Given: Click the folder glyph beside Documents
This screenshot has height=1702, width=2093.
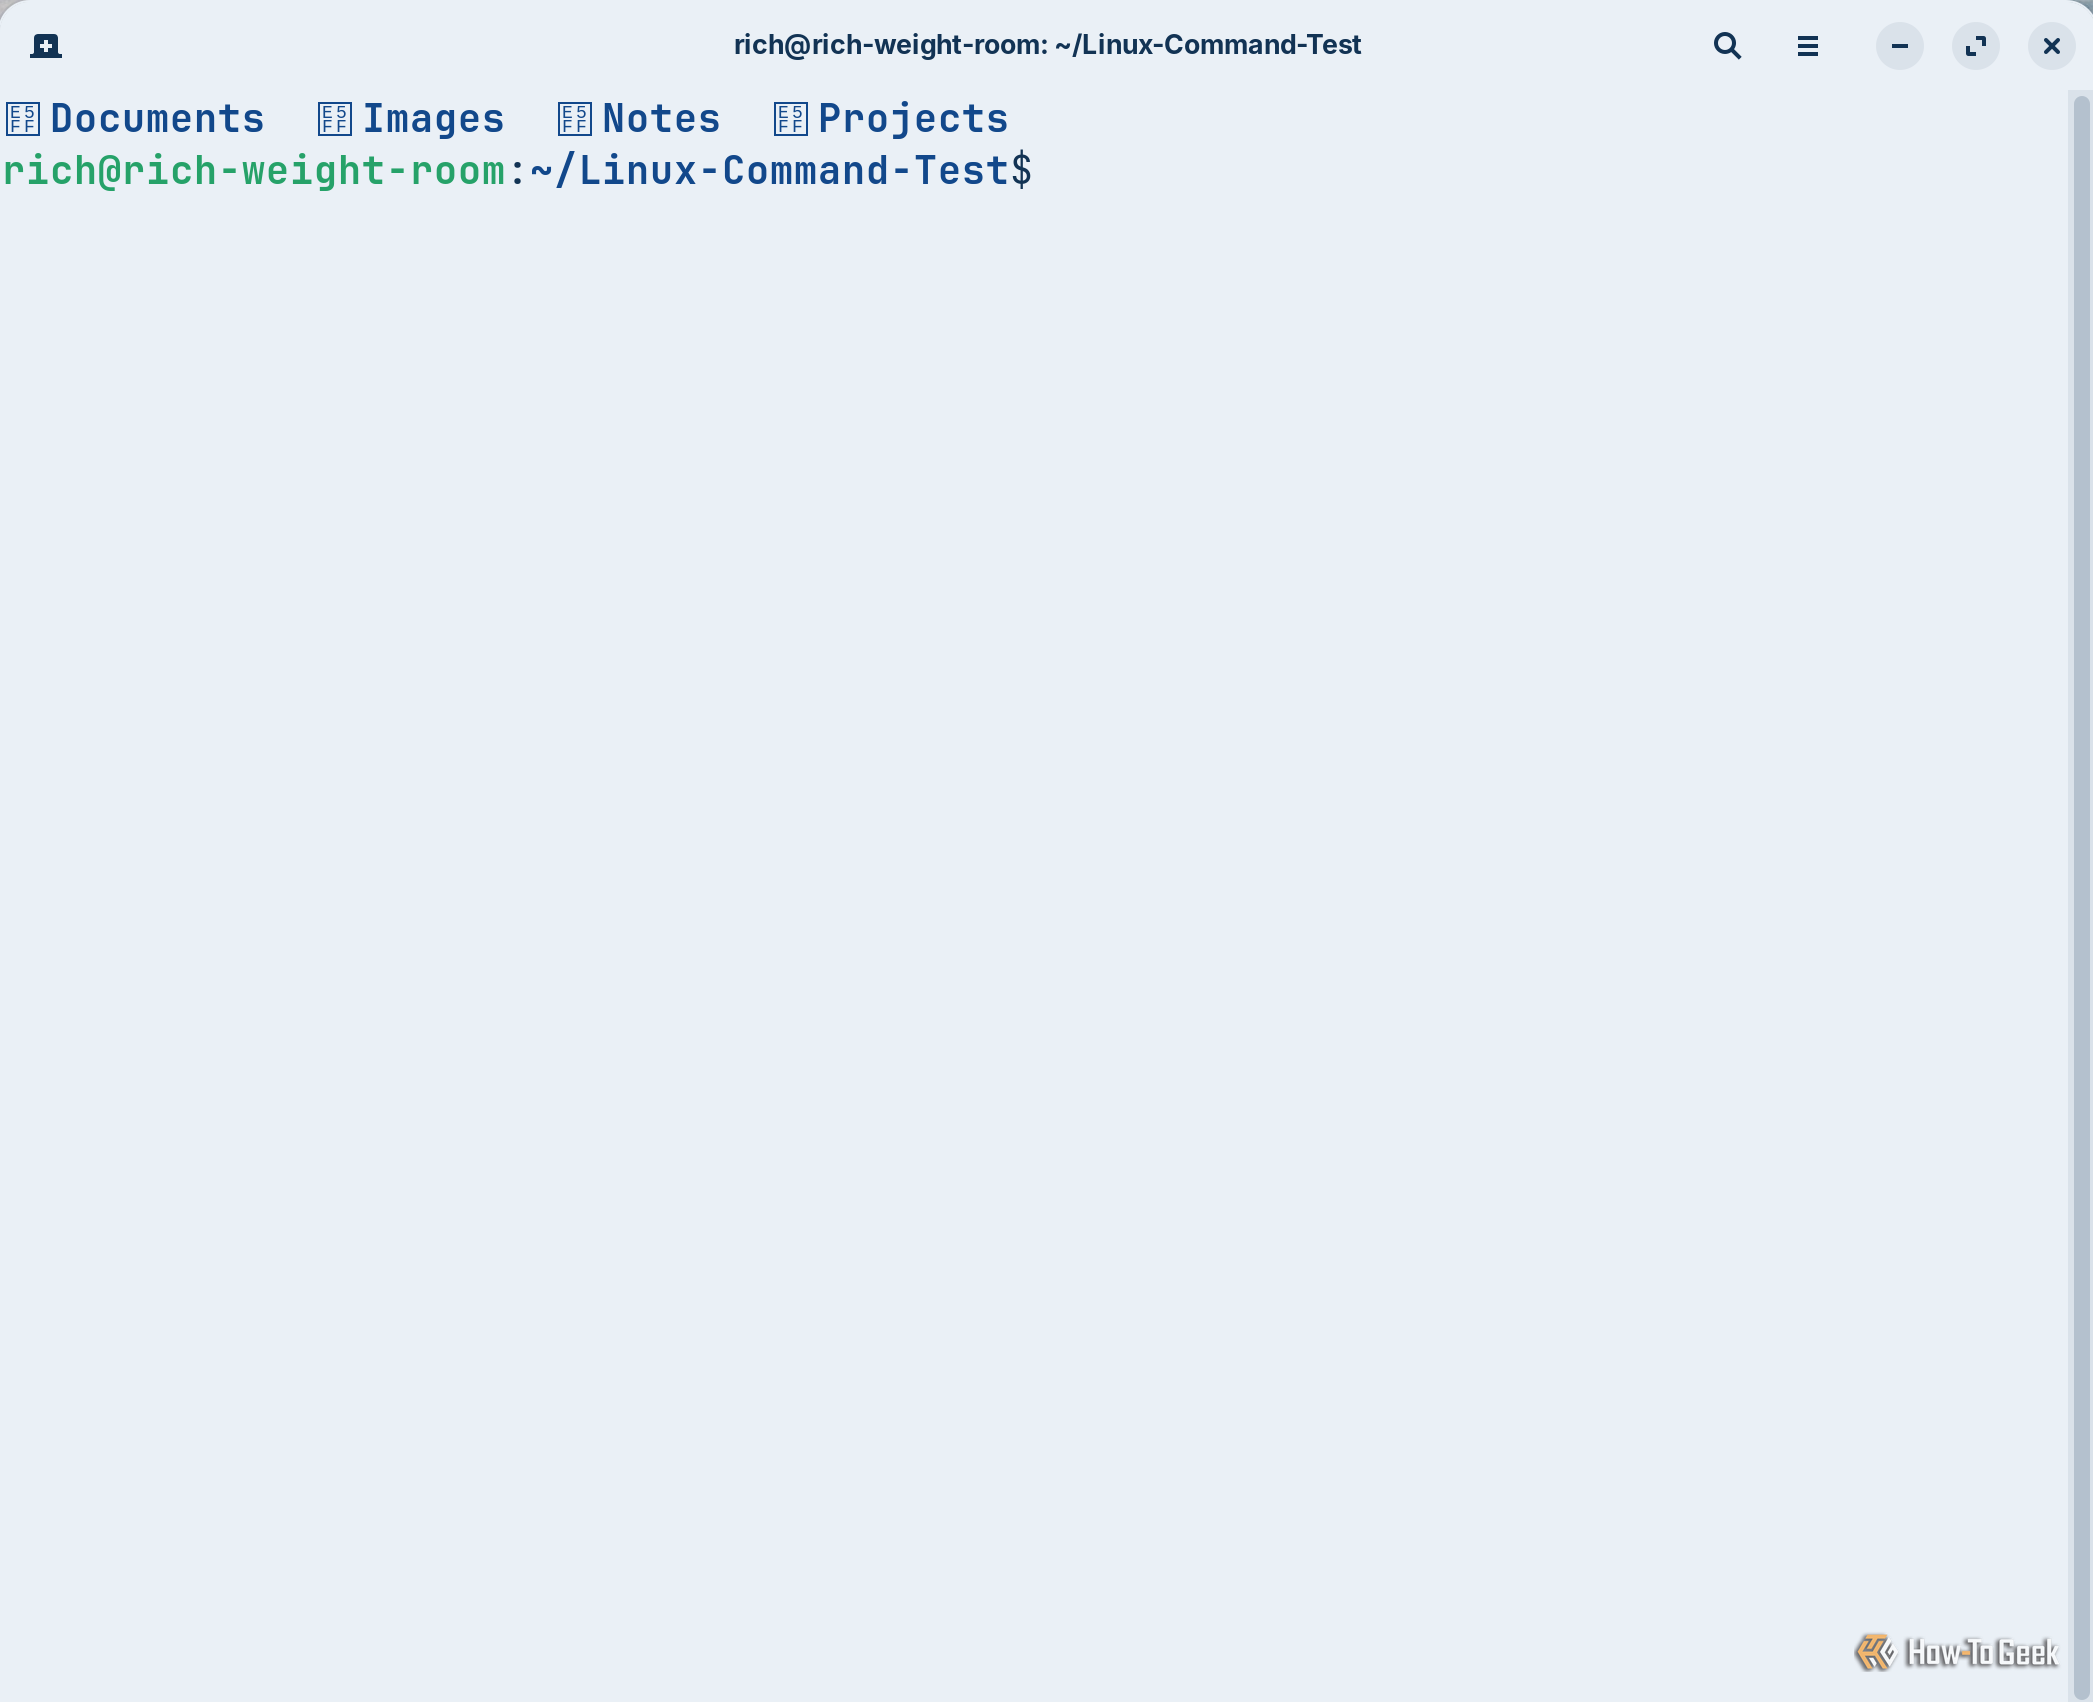Looking at the screenshot, I should (x=23, y=118).
